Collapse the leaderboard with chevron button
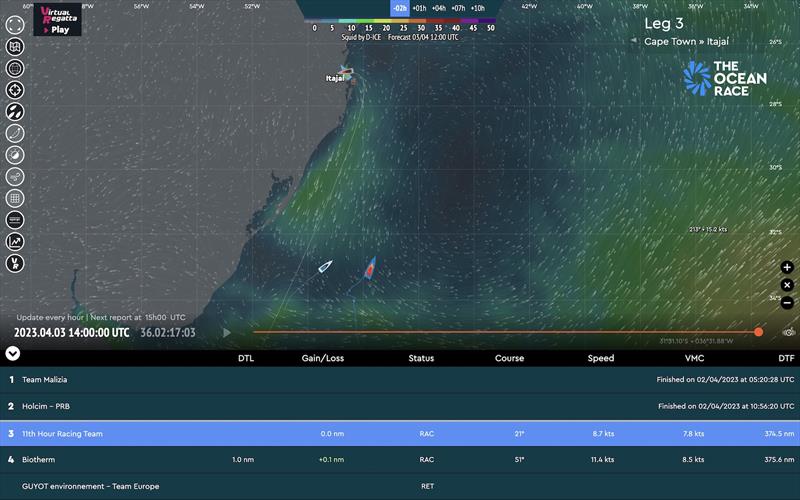 coord(12,353)
